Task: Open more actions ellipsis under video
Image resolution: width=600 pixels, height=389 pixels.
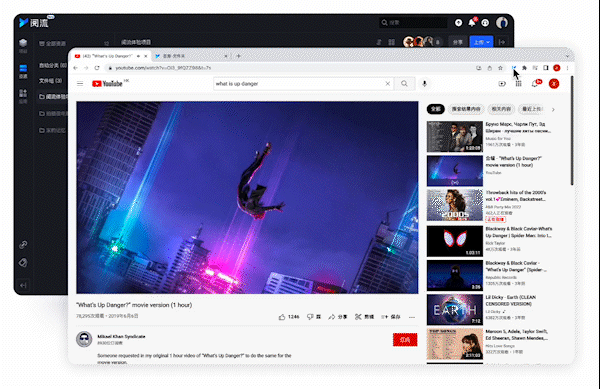Action: 412,317
